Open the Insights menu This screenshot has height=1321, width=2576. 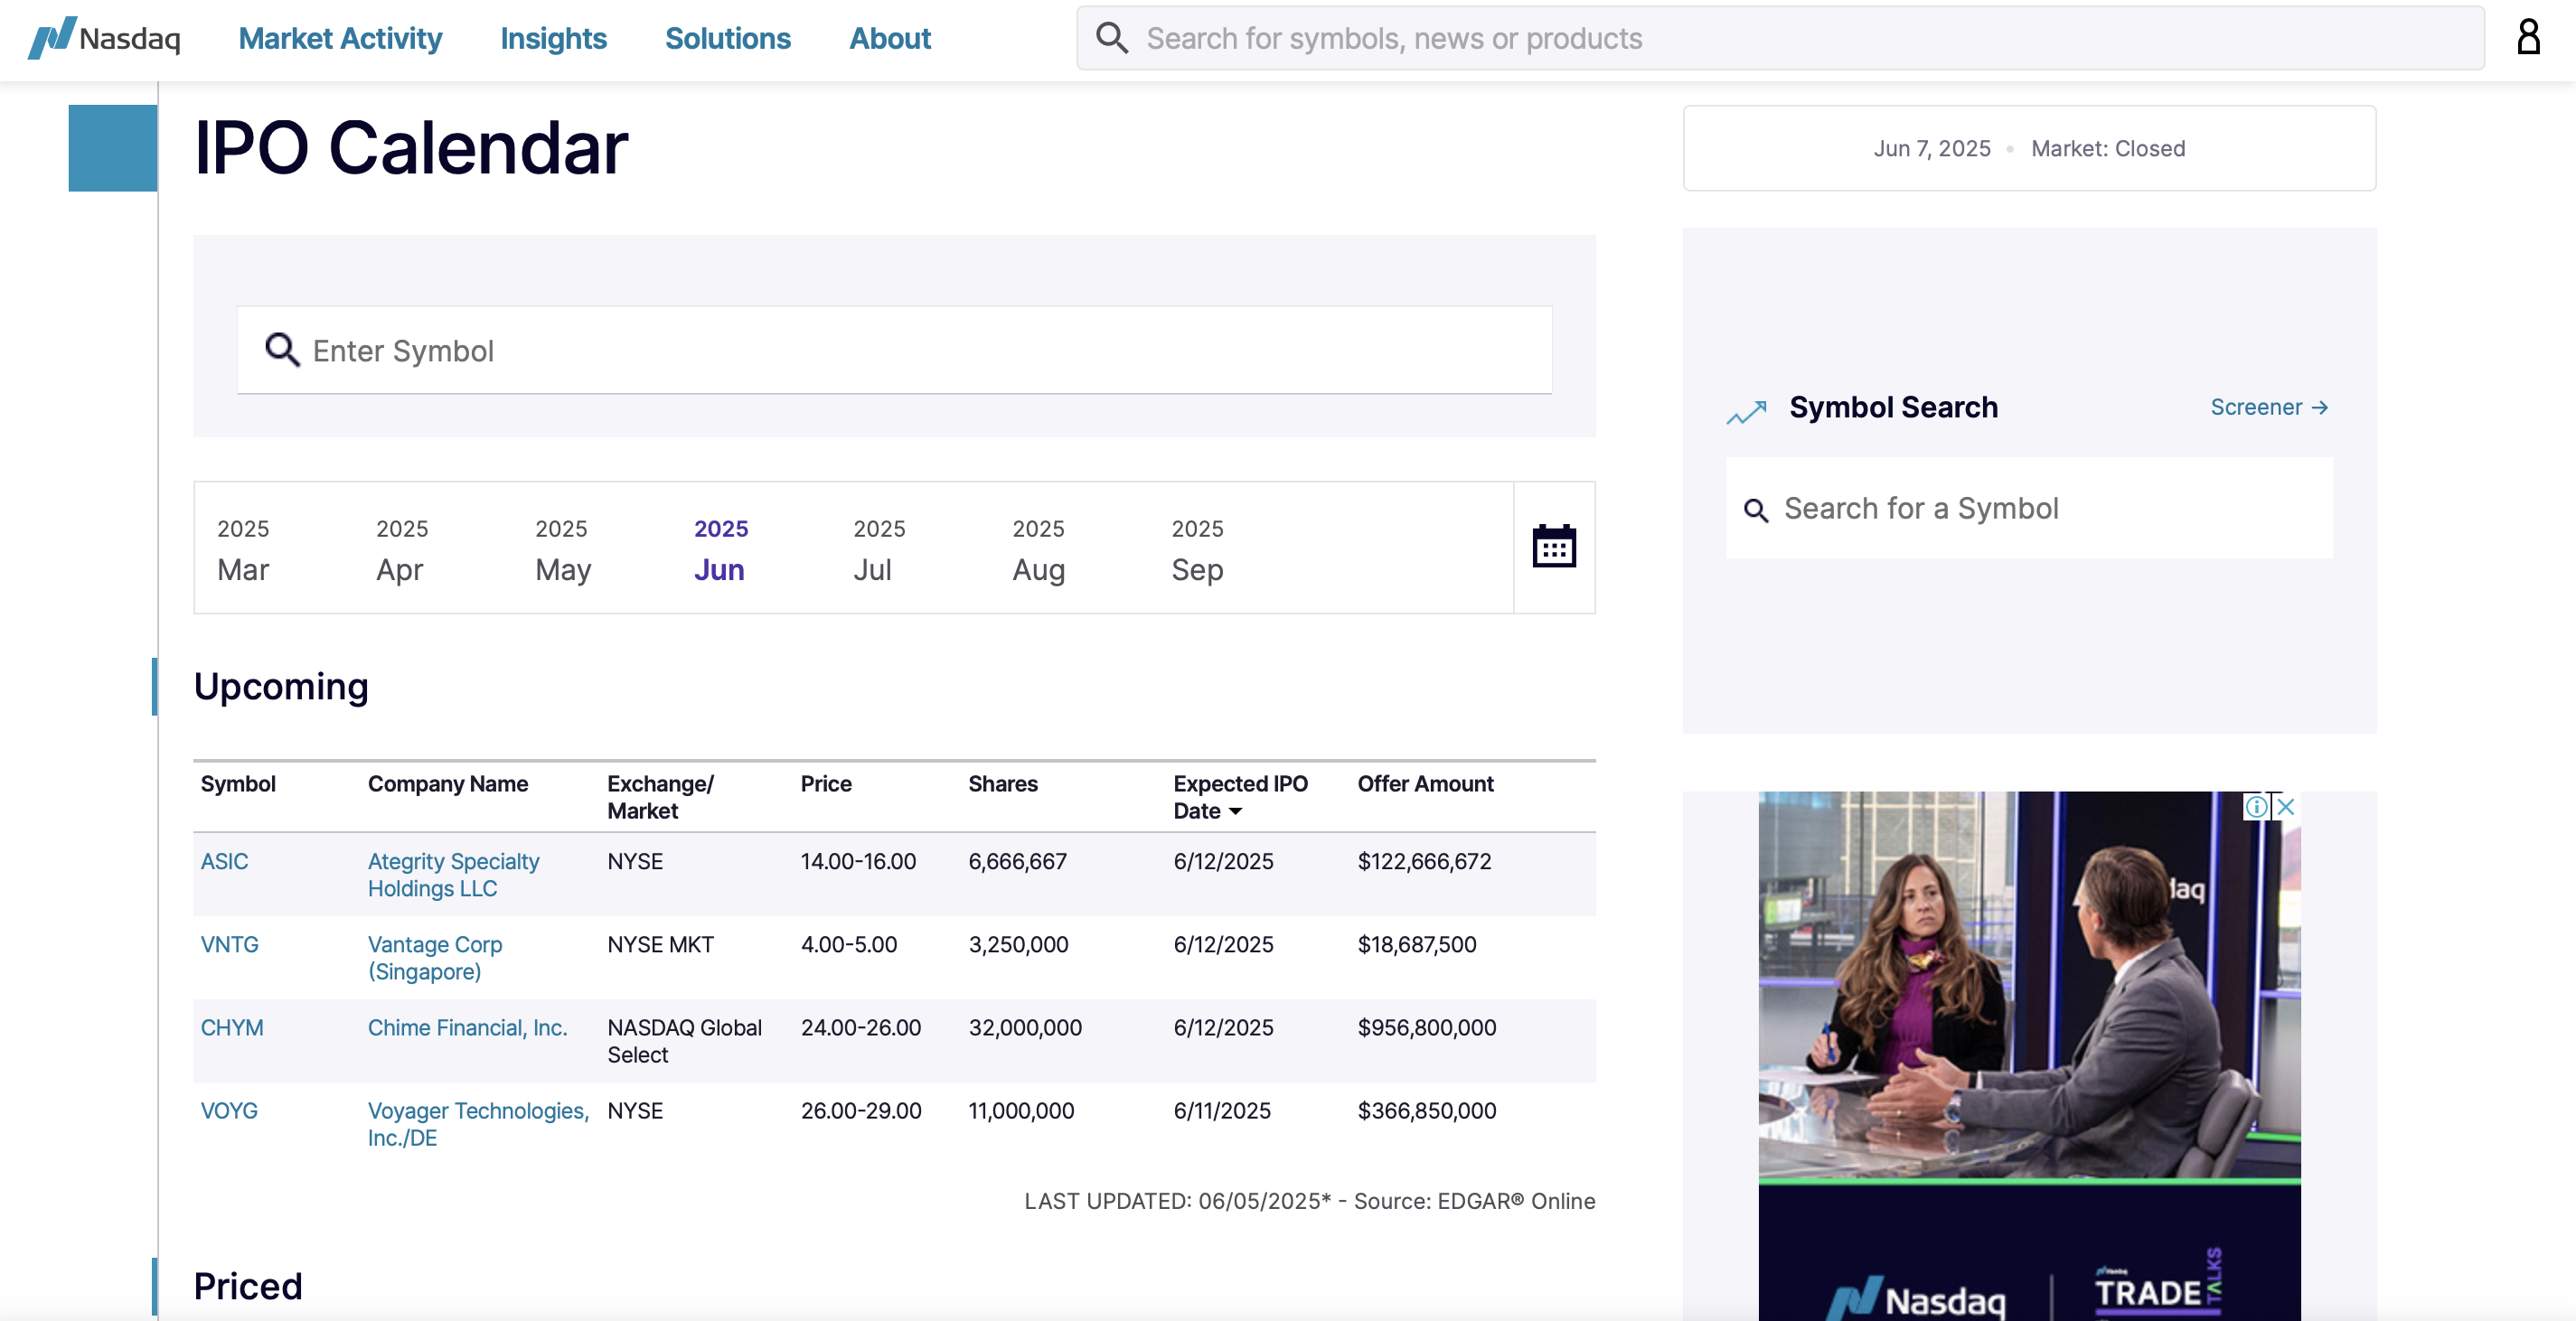coord(553,38)
